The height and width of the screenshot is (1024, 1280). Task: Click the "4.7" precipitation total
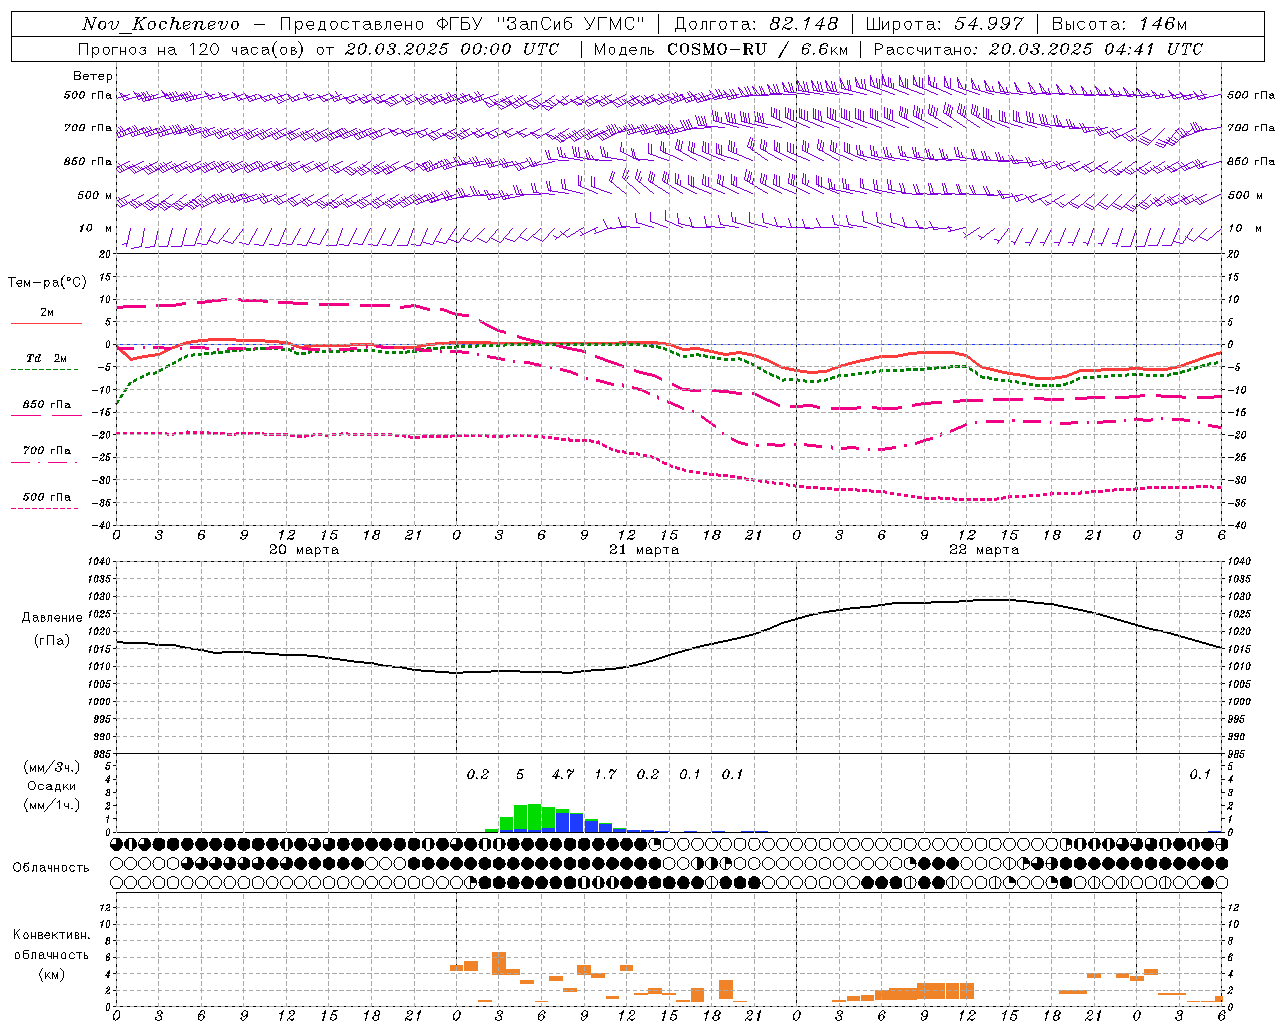[563, 774]
